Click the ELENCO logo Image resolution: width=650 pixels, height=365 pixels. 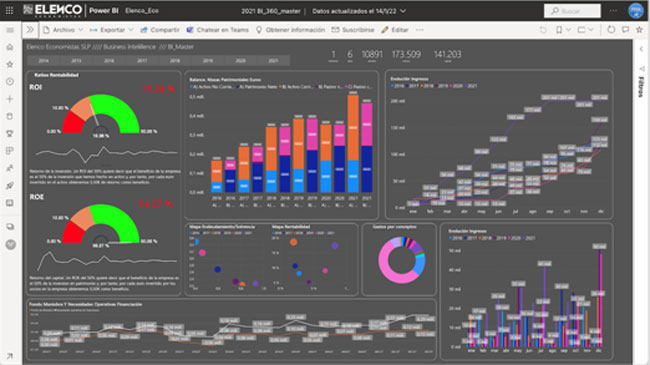click(x=53, y=10)
